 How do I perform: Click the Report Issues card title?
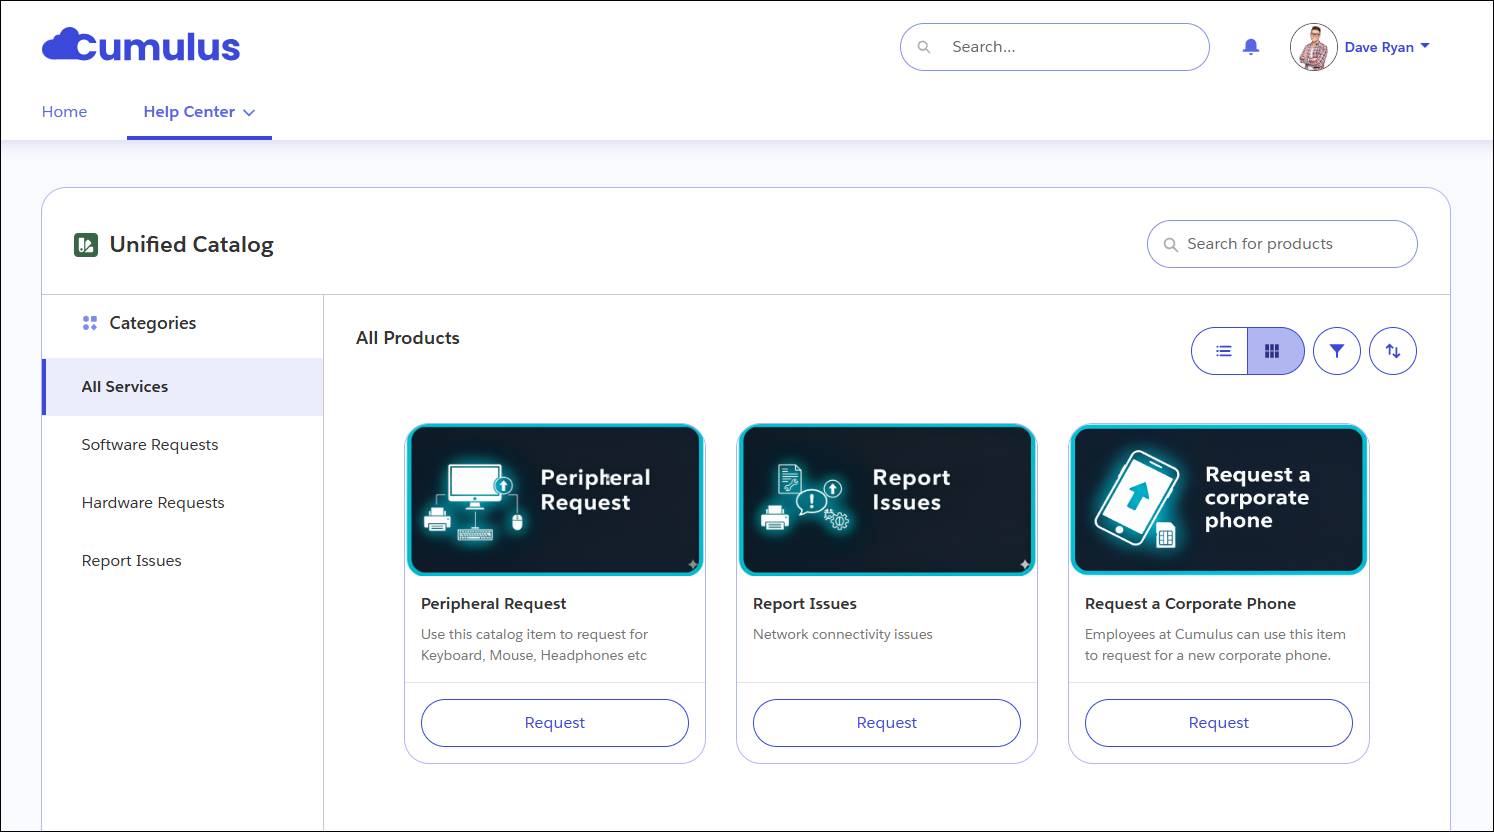[x=805, y=604]
